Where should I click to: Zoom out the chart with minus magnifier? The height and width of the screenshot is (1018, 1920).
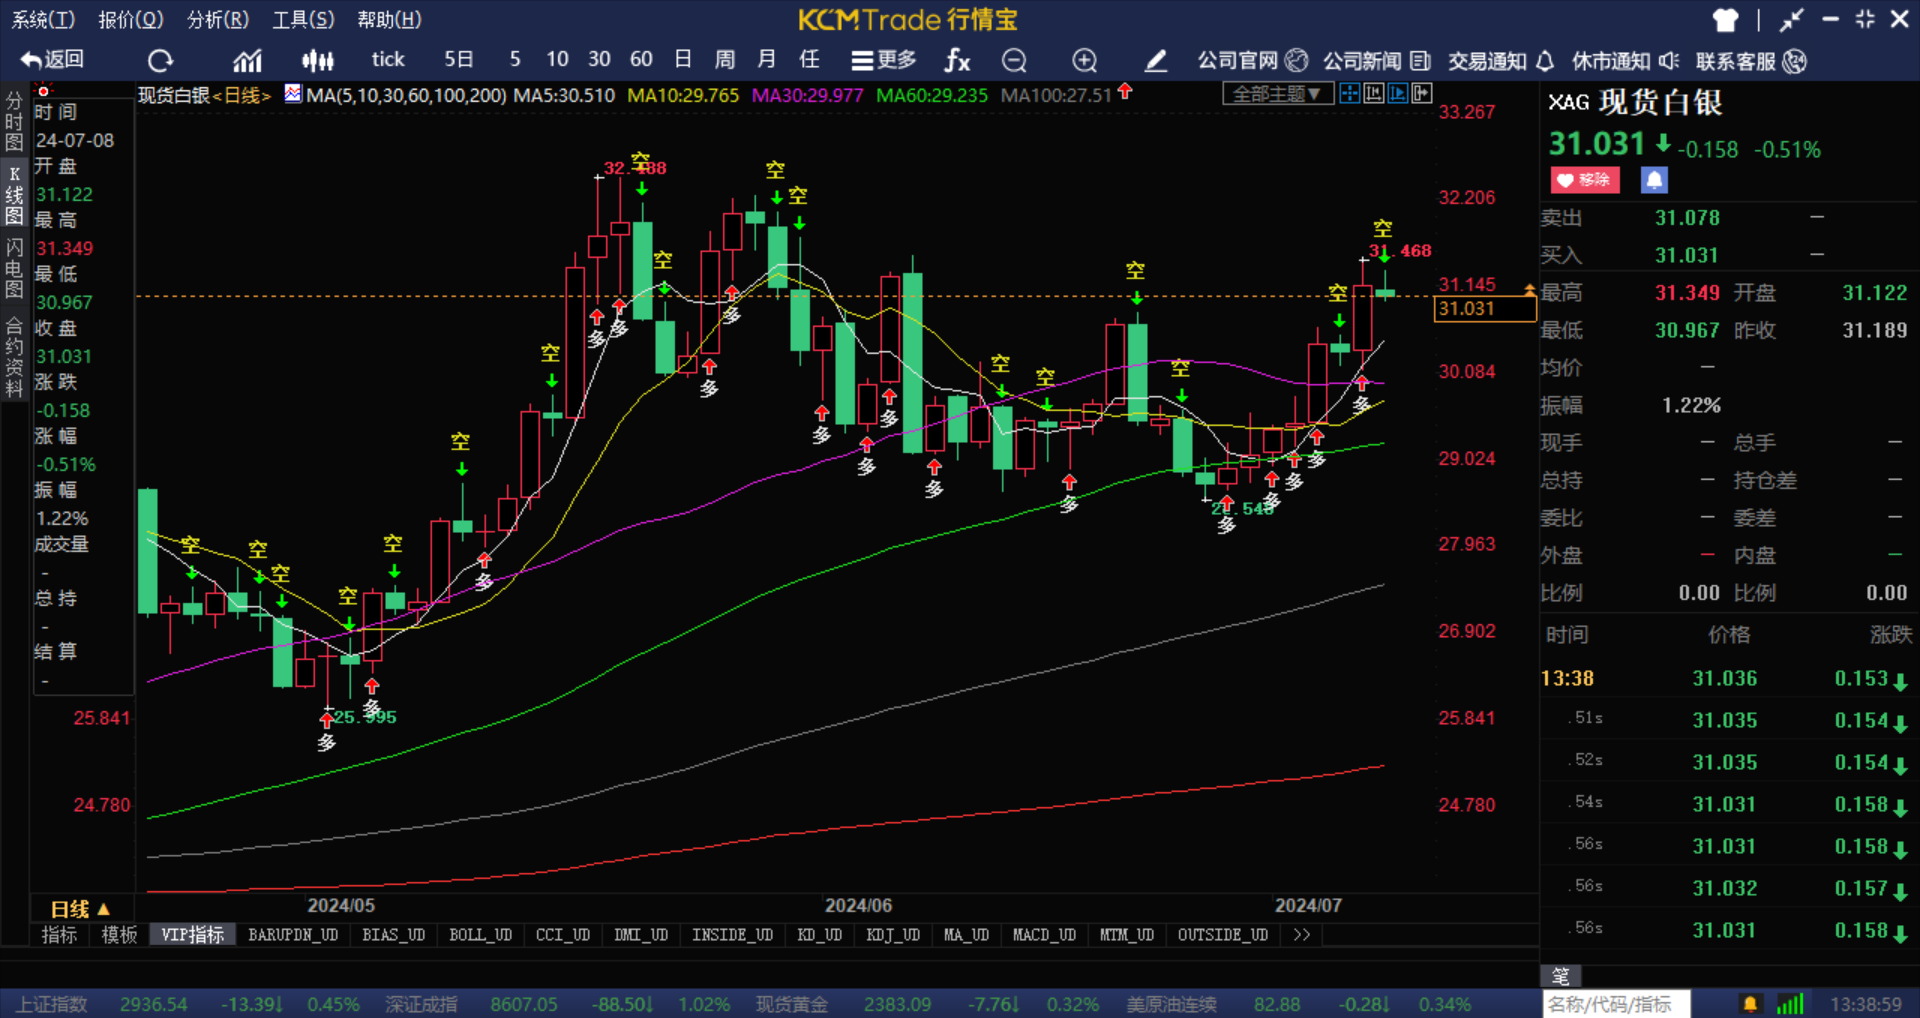click(1014, 61)
